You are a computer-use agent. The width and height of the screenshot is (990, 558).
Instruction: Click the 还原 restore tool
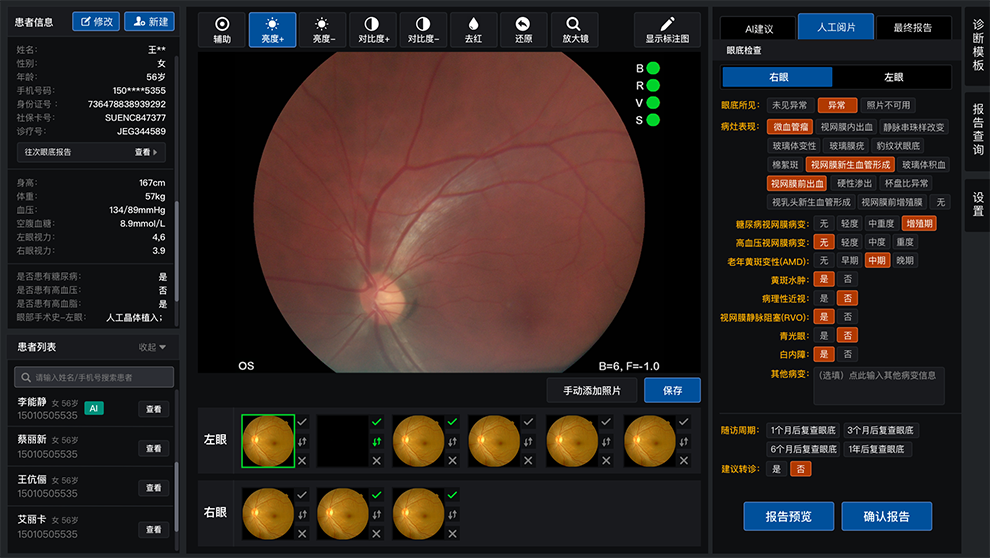click(523, 30)
